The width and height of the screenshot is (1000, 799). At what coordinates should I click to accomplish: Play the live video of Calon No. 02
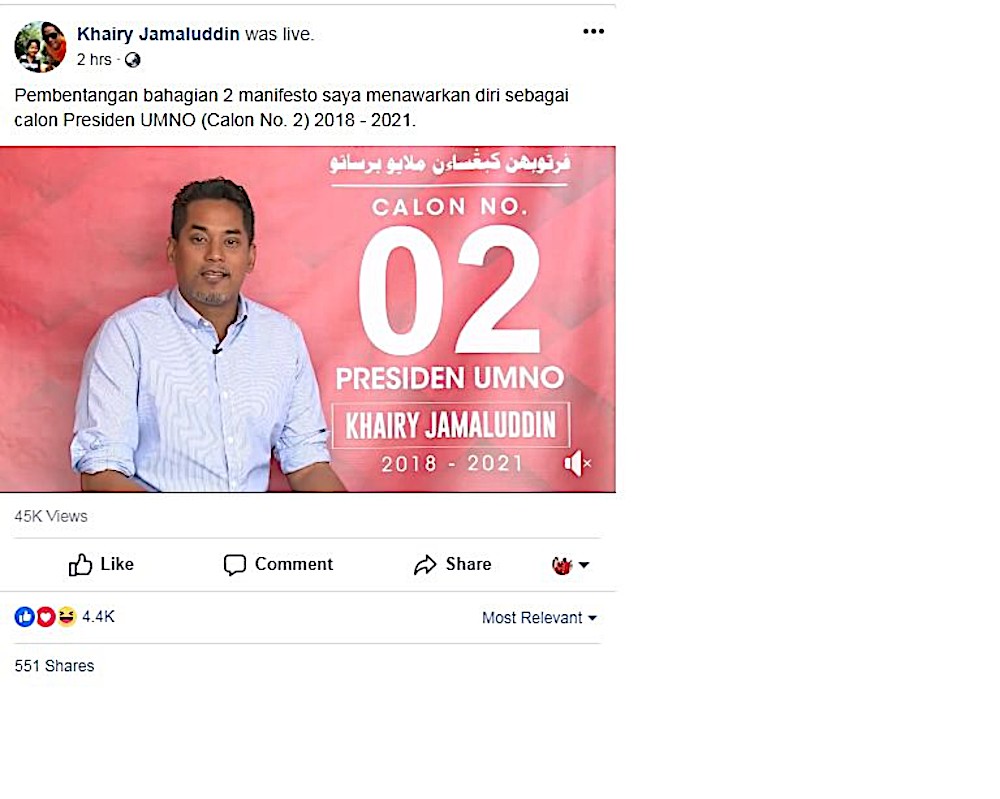[307, 319]
